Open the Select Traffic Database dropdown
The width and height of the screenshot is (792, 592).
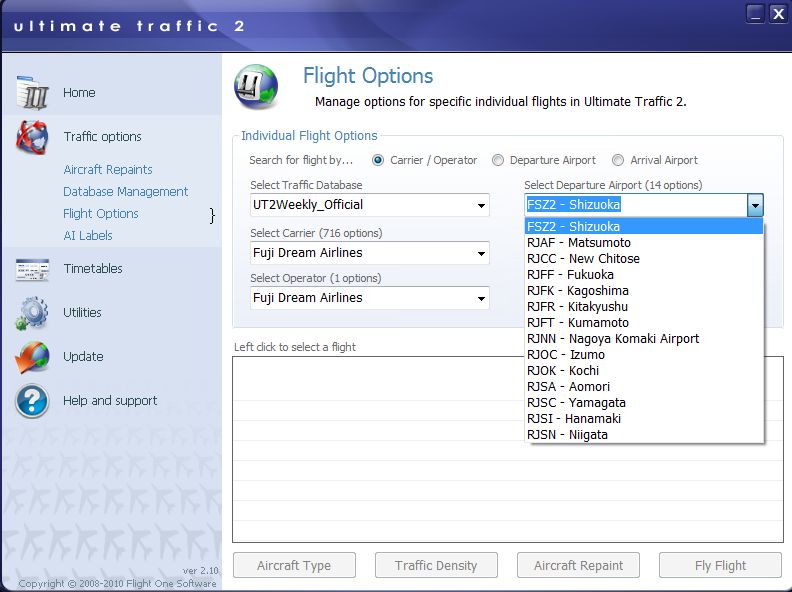coord(481,205)
